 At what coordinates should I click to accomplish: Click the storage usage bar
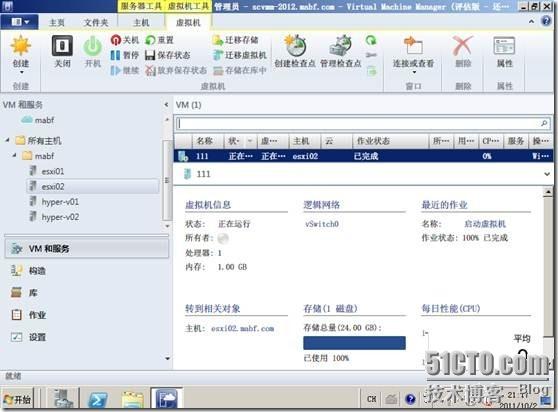[x=354, y=343]
